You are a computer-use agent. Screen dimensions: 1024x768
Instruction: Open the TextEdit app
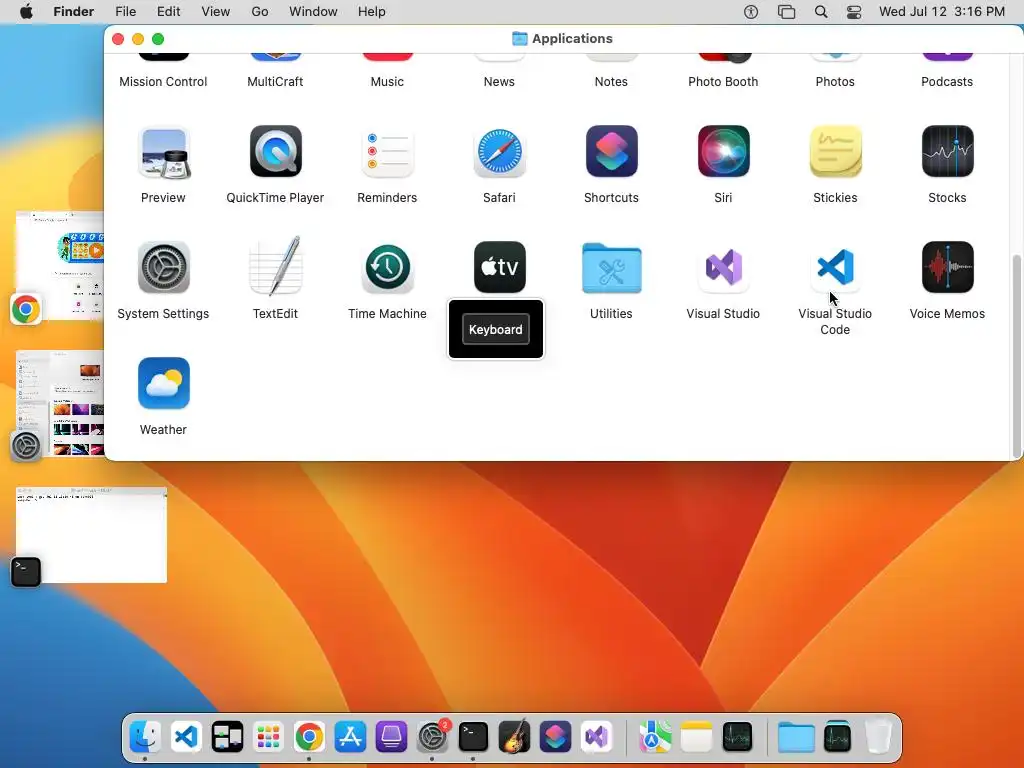pos(276,266)
